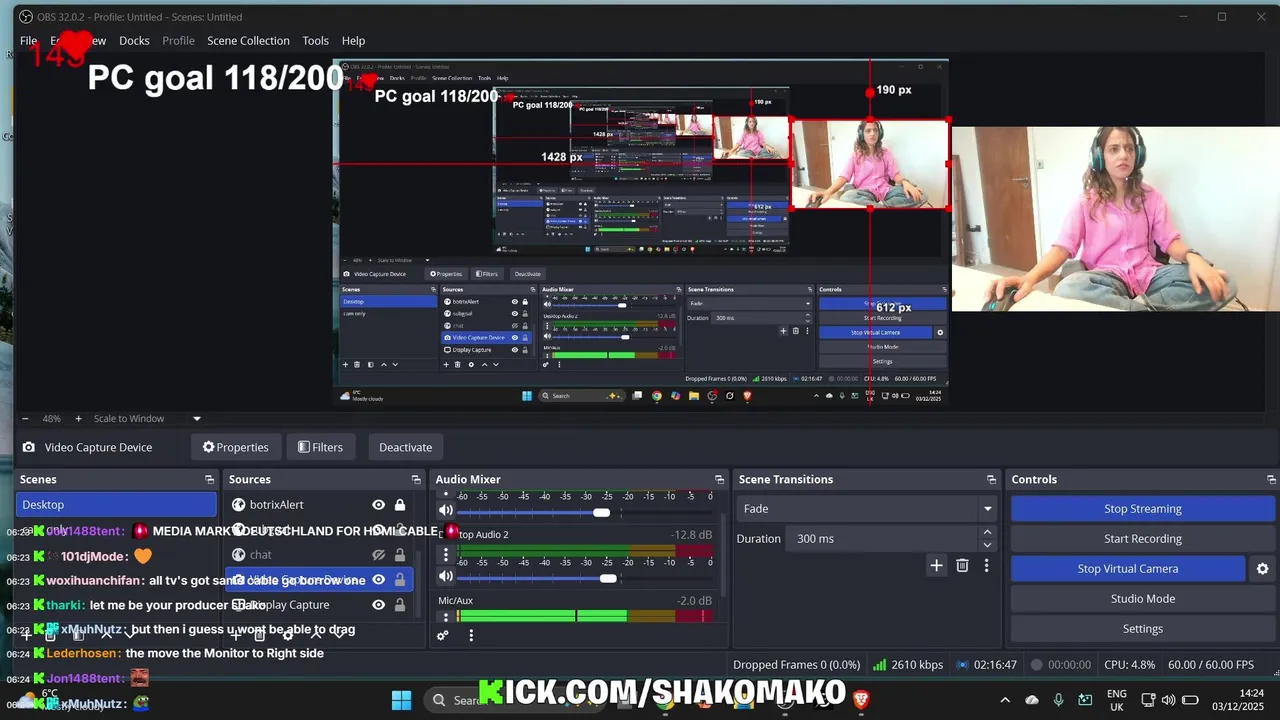Float the Sources dock panel icon

[x=416, y=480]
